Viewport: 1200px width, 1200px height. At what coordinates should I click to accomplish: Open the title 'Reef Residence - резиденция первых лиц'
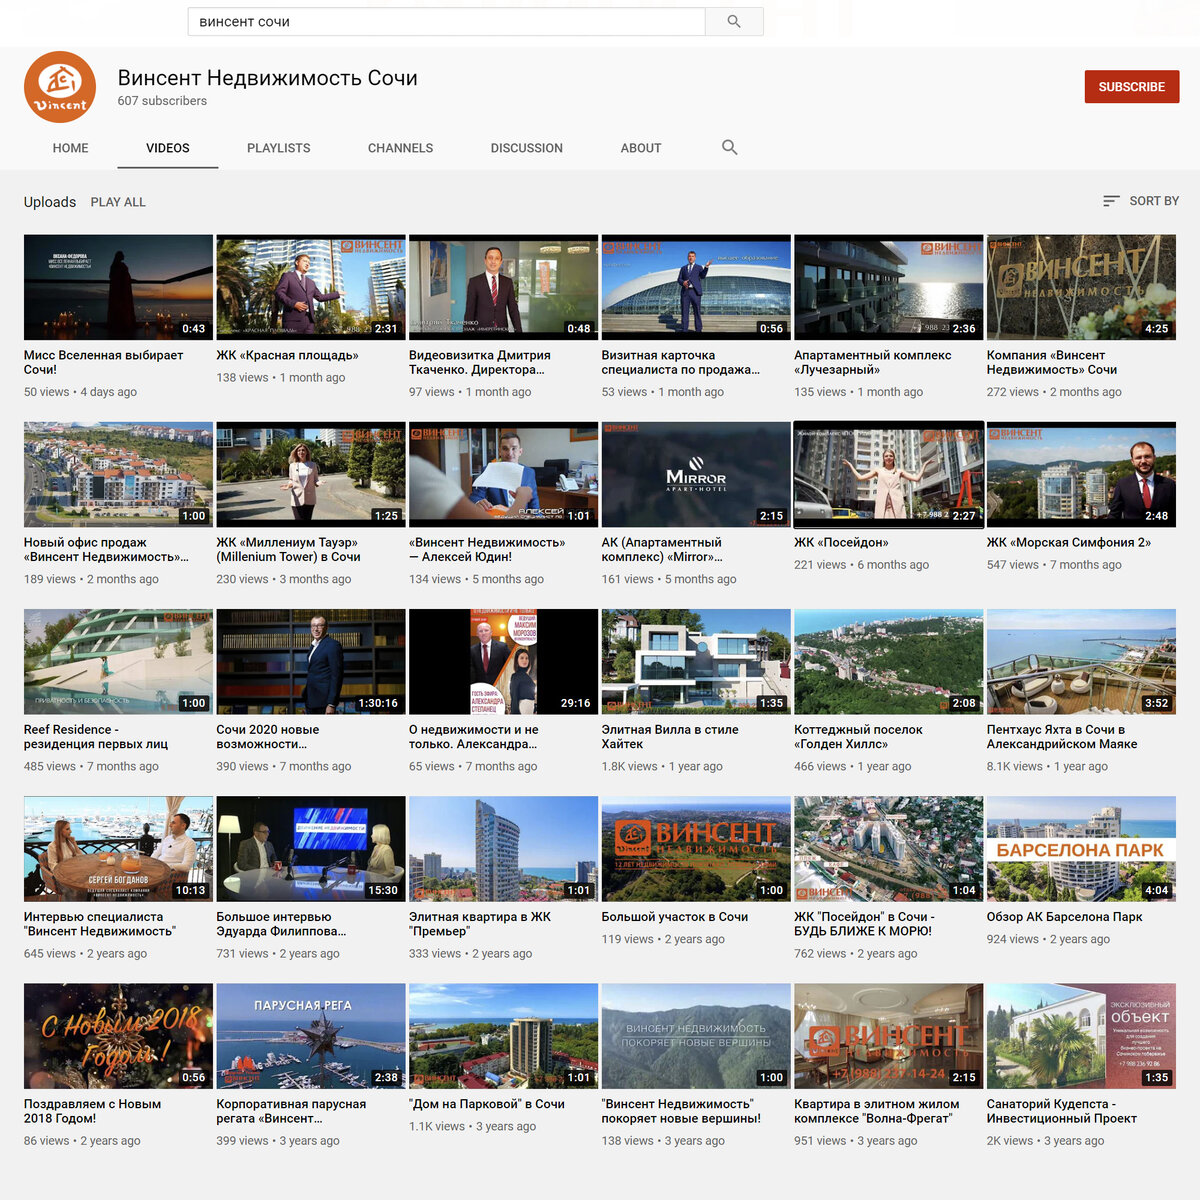[96, 737]
